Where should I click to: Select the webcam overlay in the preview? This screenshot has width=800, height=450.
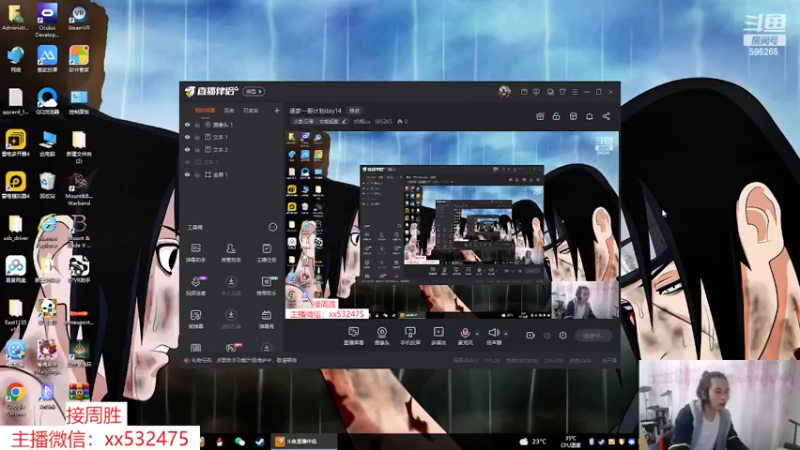585,299
